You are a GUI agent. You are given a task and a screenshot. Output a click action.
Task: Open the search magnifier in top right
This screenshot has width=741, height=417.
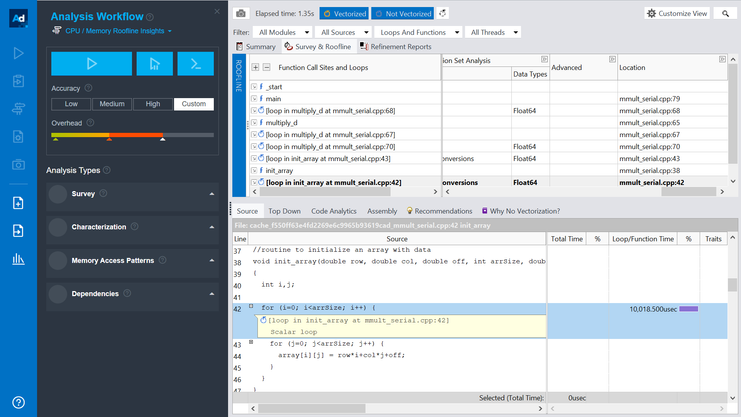tap(725, 13)
